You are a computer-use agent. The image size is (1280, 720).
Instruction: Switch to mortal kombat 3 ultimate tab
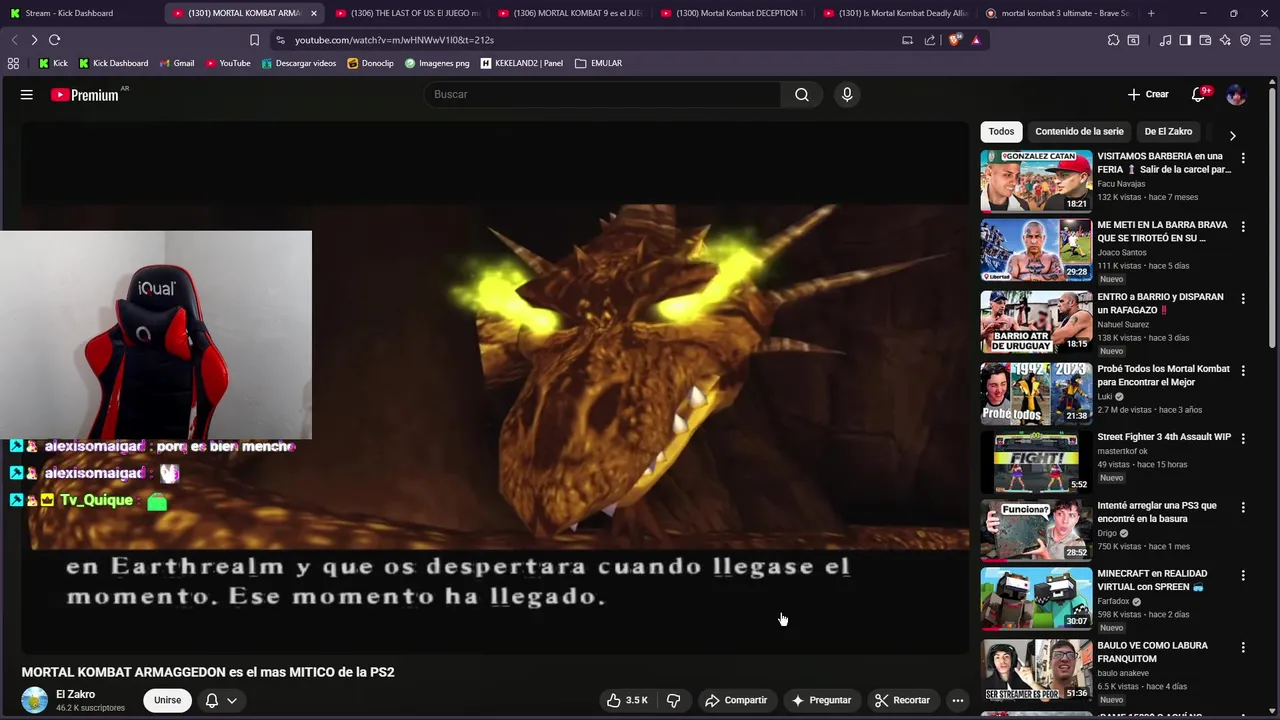1058,13
